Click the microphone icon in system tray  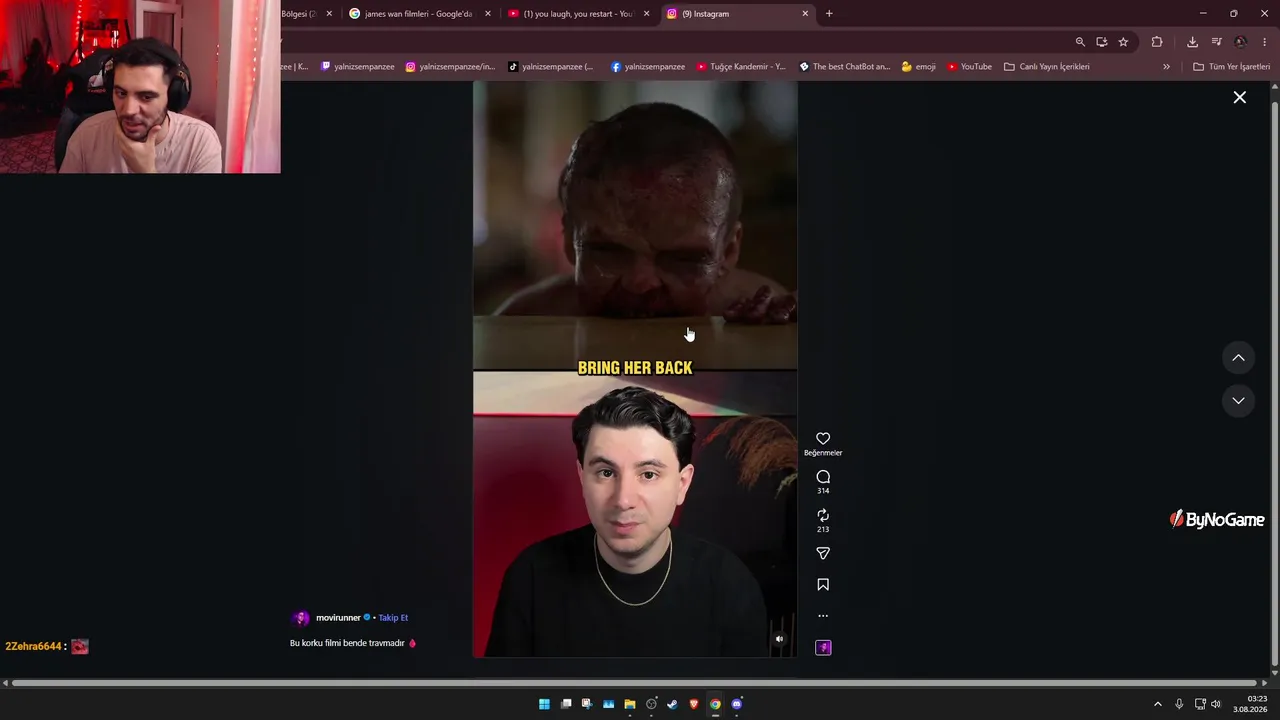click(x=1179, y=704)
